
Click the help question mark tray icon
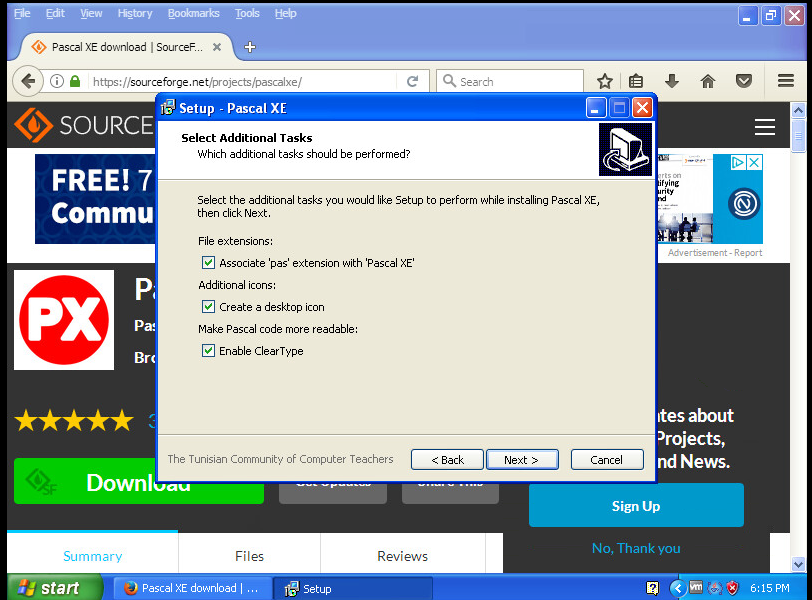(x=652, y=588)
